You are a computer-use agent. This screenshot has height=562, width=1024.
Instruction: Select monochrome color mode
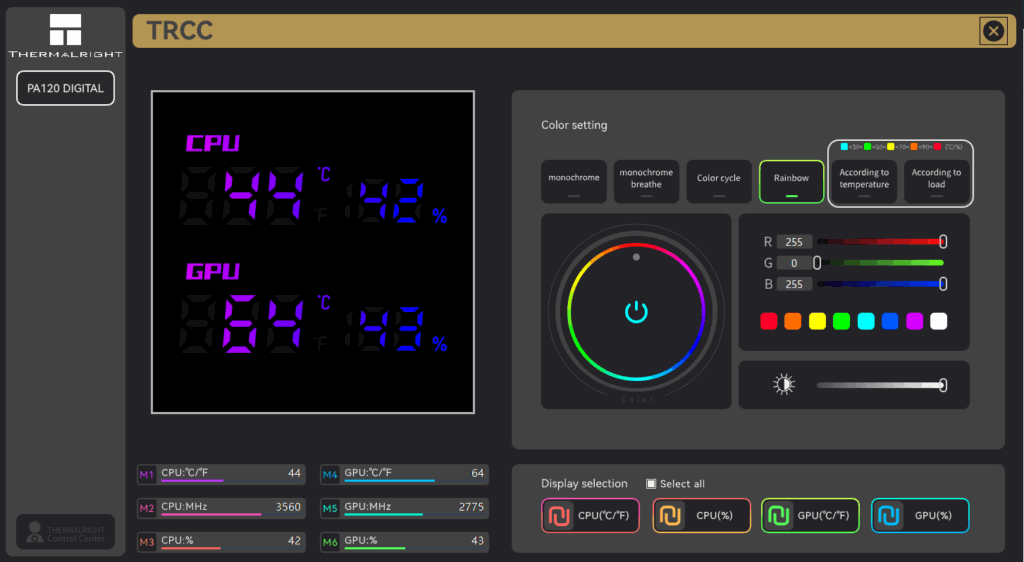(x=574, y=182)
